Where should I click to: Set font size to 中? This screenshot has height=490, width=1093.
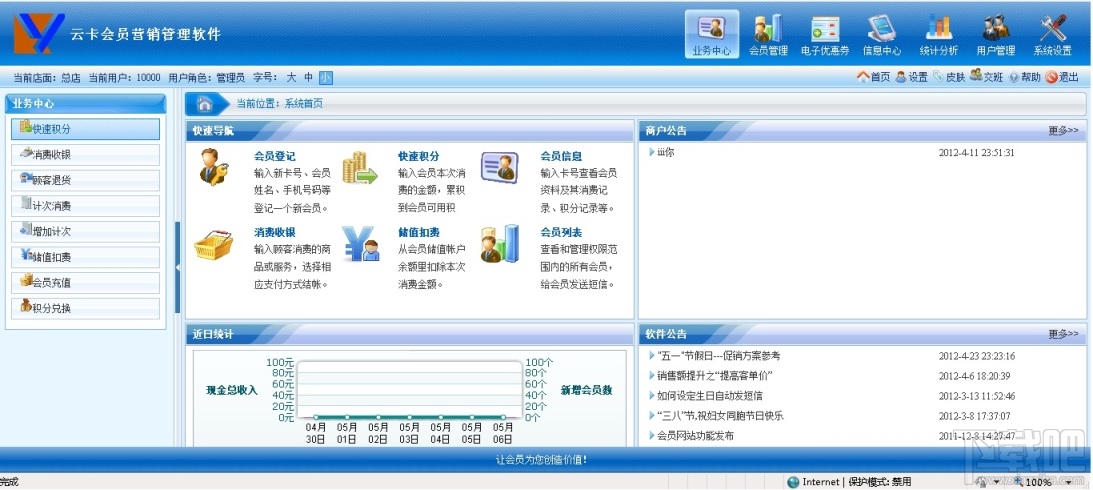click(308, 77)
